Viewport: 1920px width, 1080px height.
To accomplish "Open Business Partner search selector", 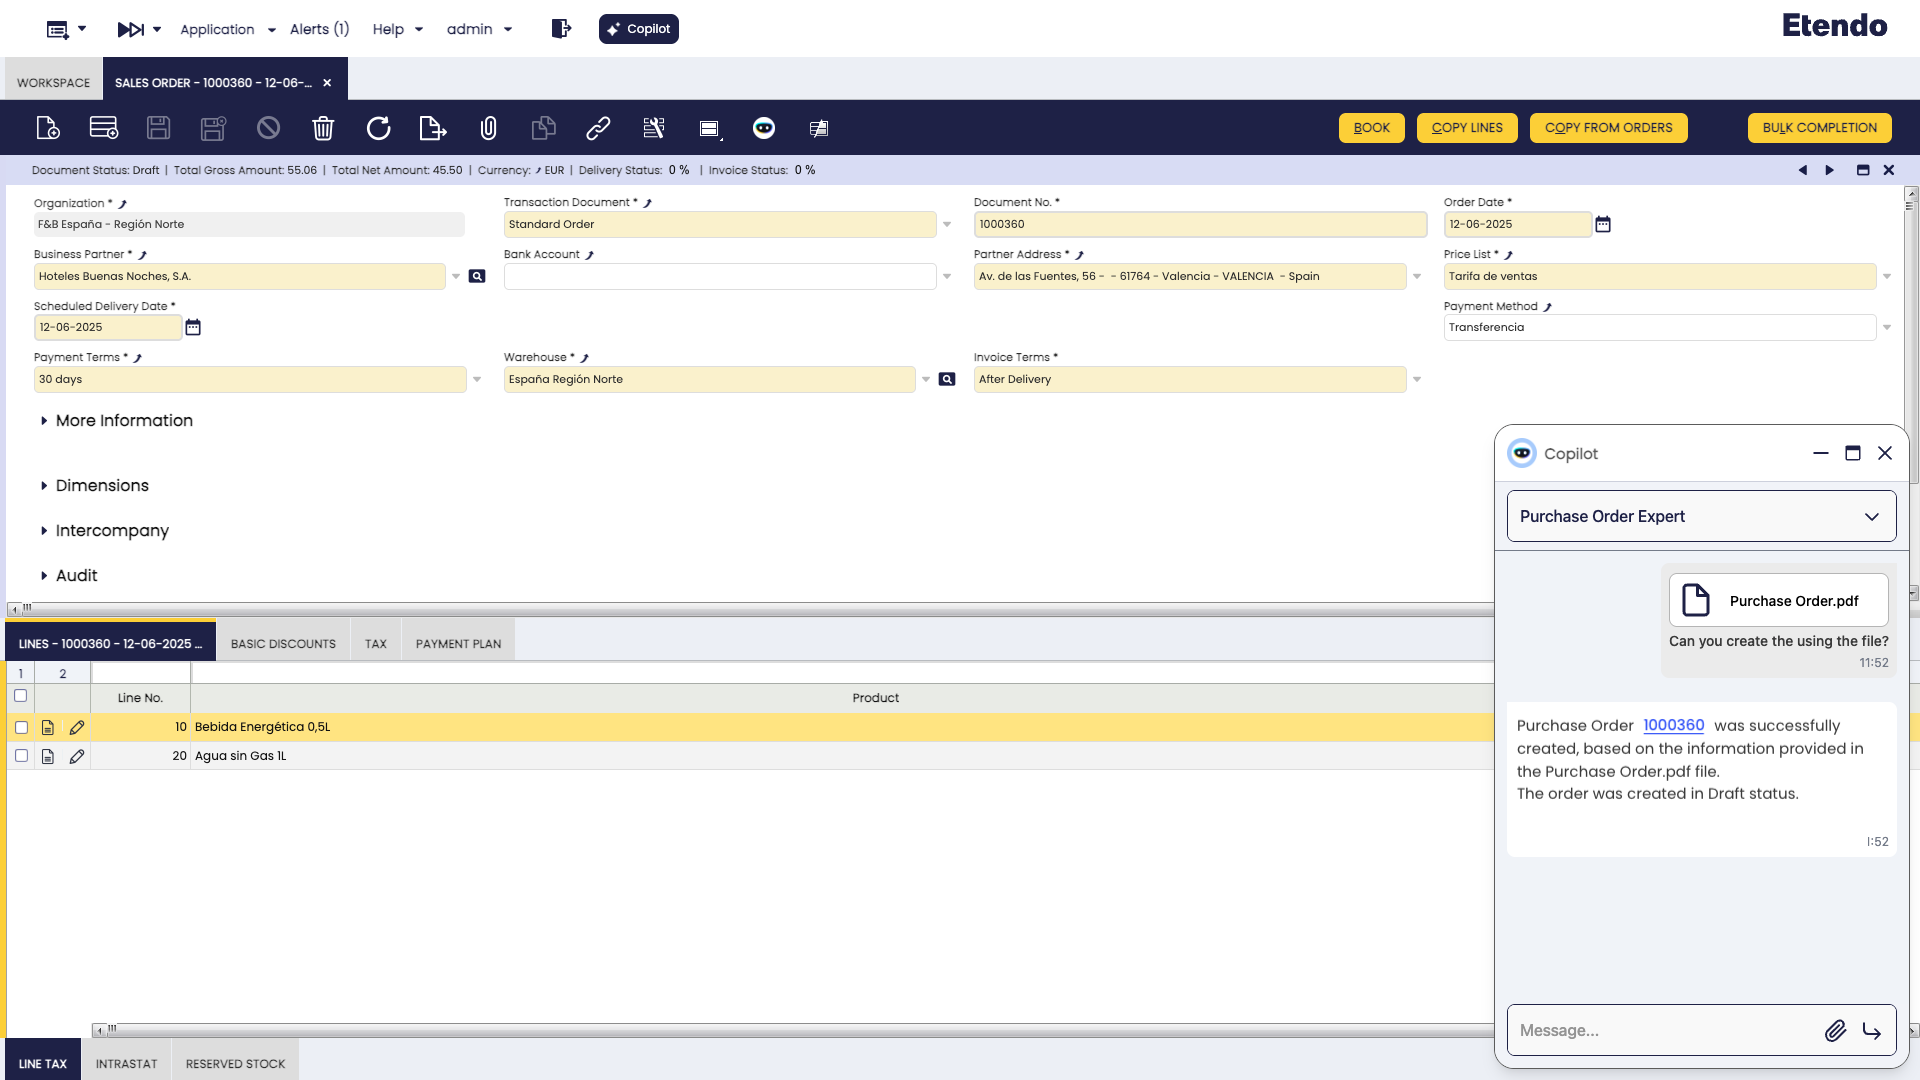I will coord(477,276).
